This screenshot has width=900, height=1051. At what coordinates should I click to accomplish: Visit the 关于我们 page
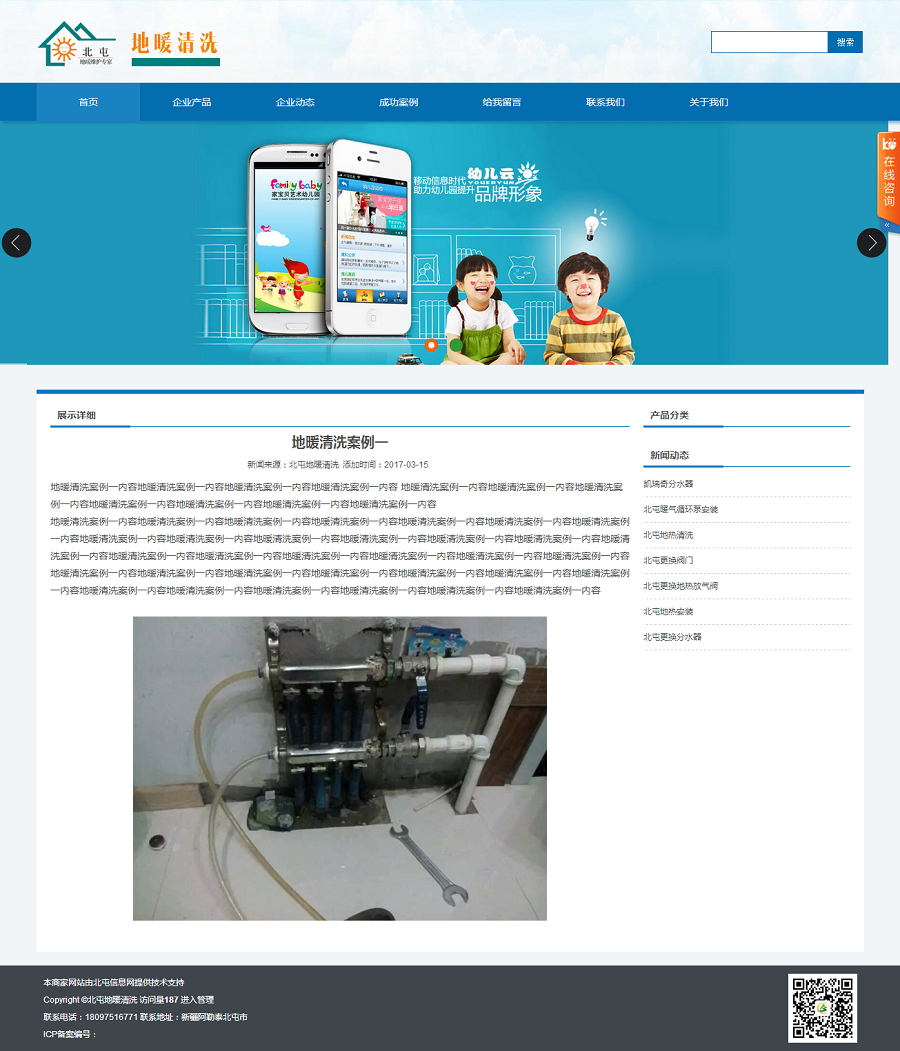(x=708, y=102)
